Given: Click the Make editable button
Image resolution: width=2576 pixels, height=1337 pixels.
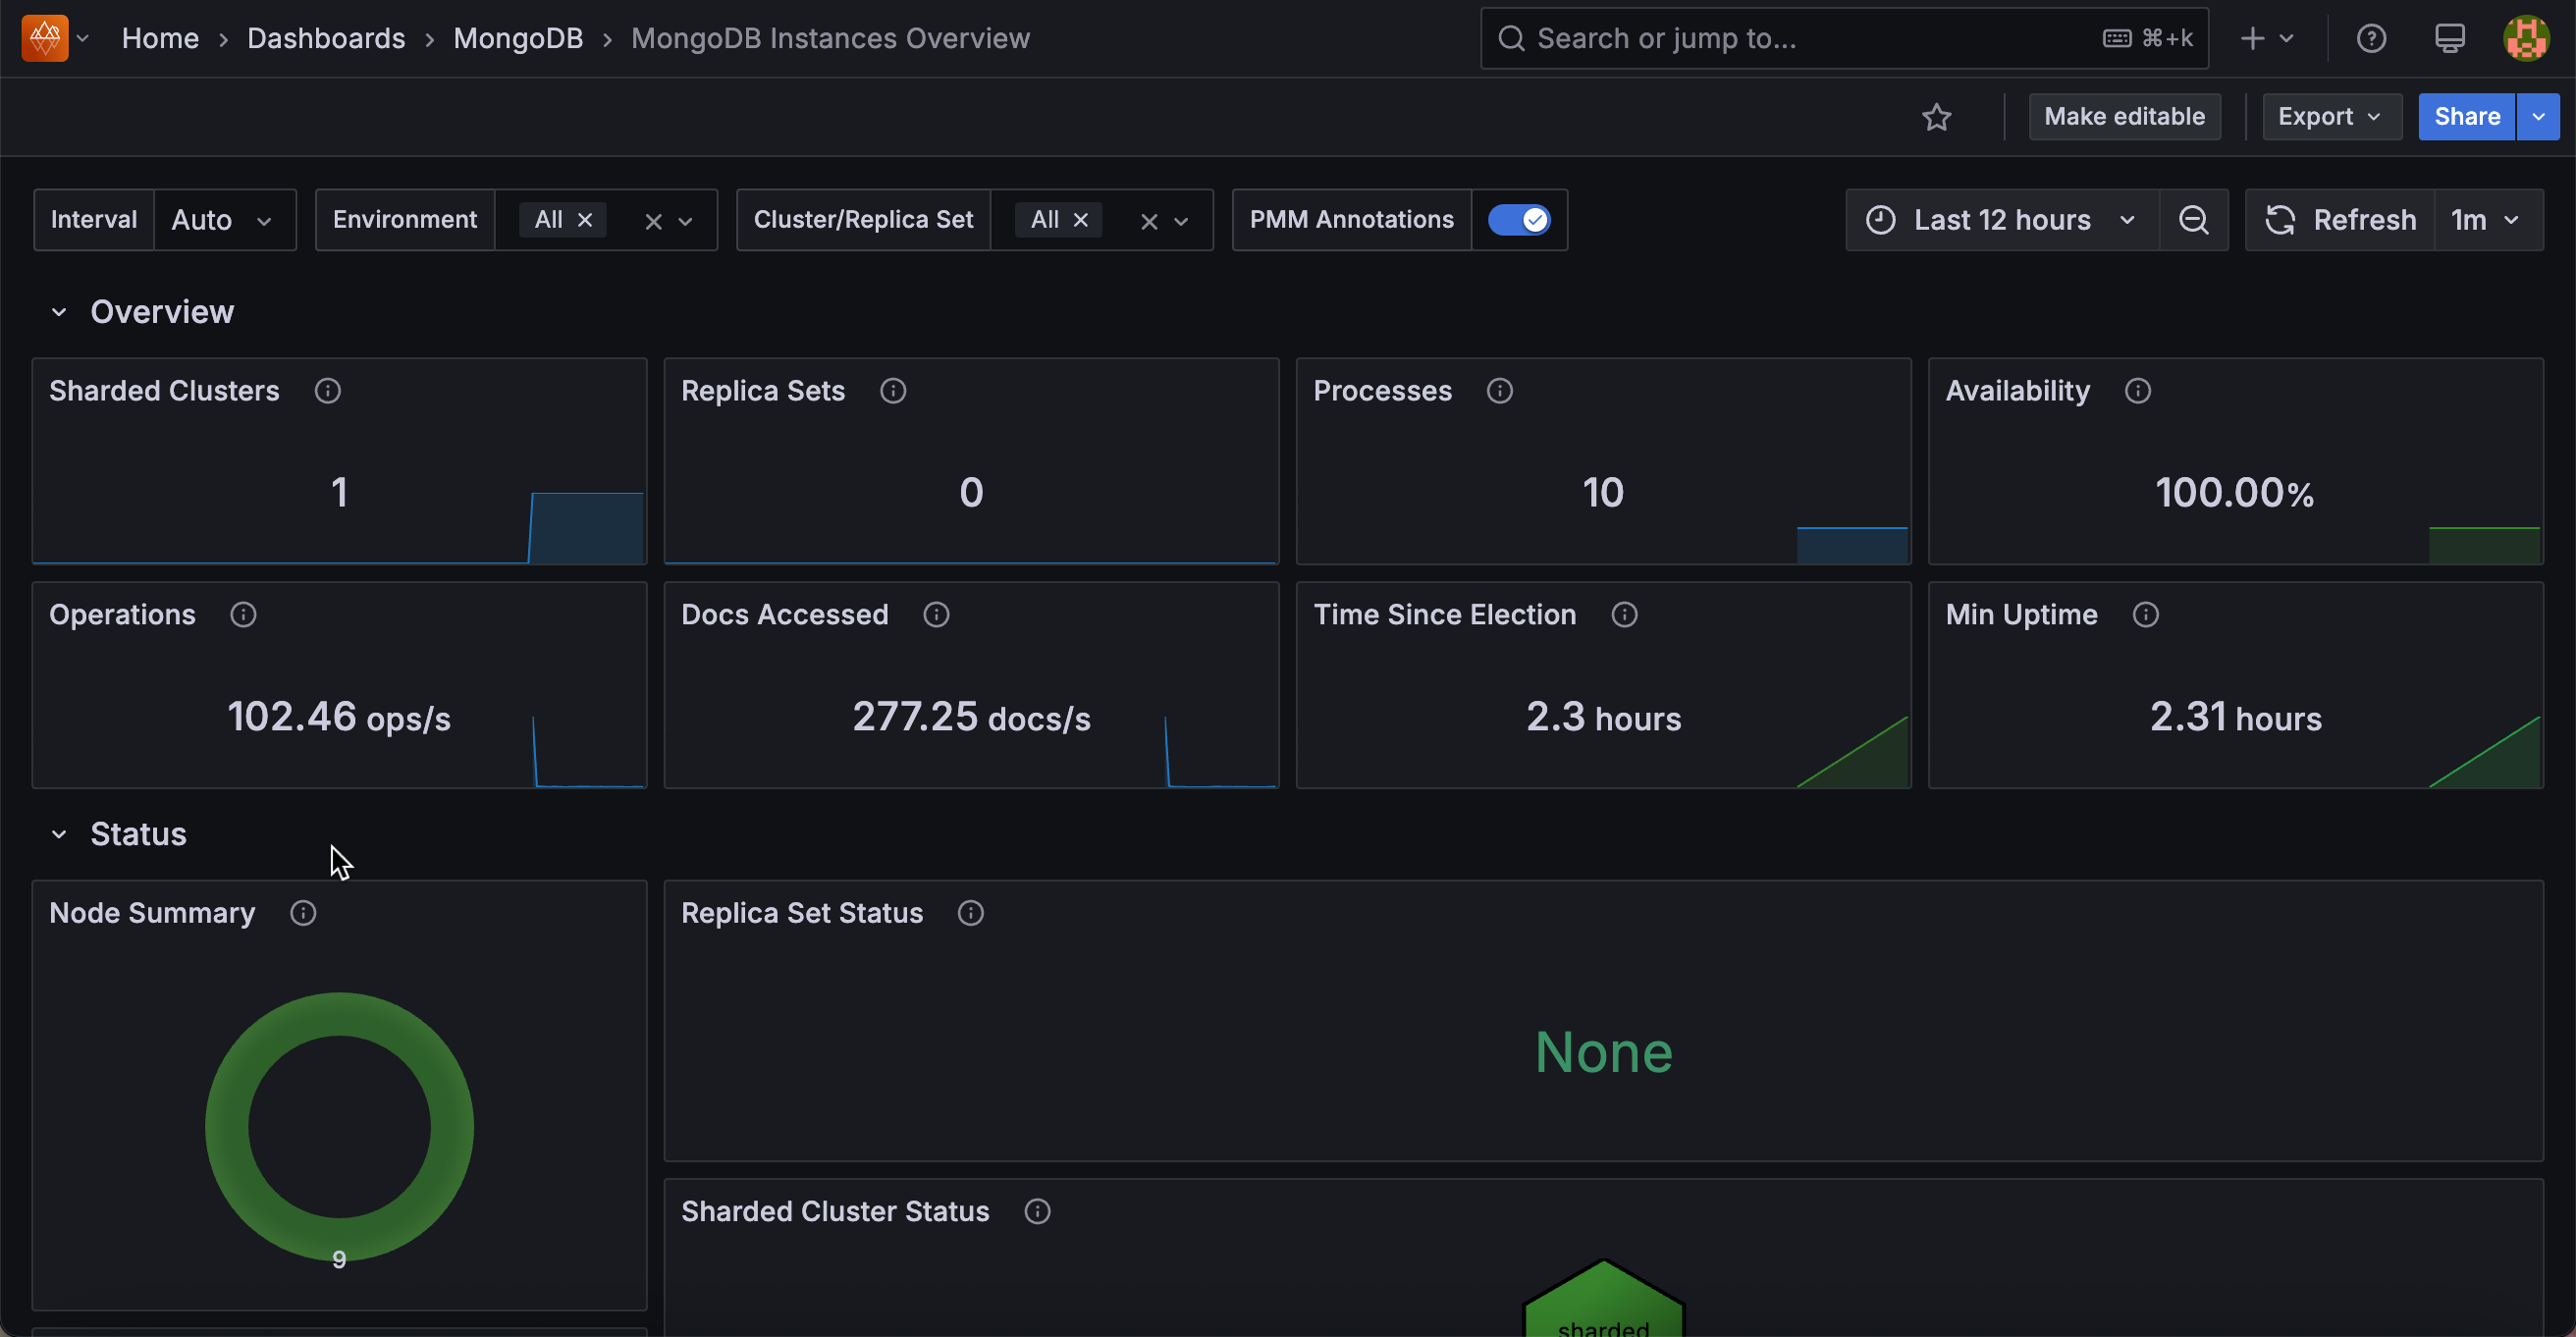Looking at the screenshot, I should [x=2124, y=117].
